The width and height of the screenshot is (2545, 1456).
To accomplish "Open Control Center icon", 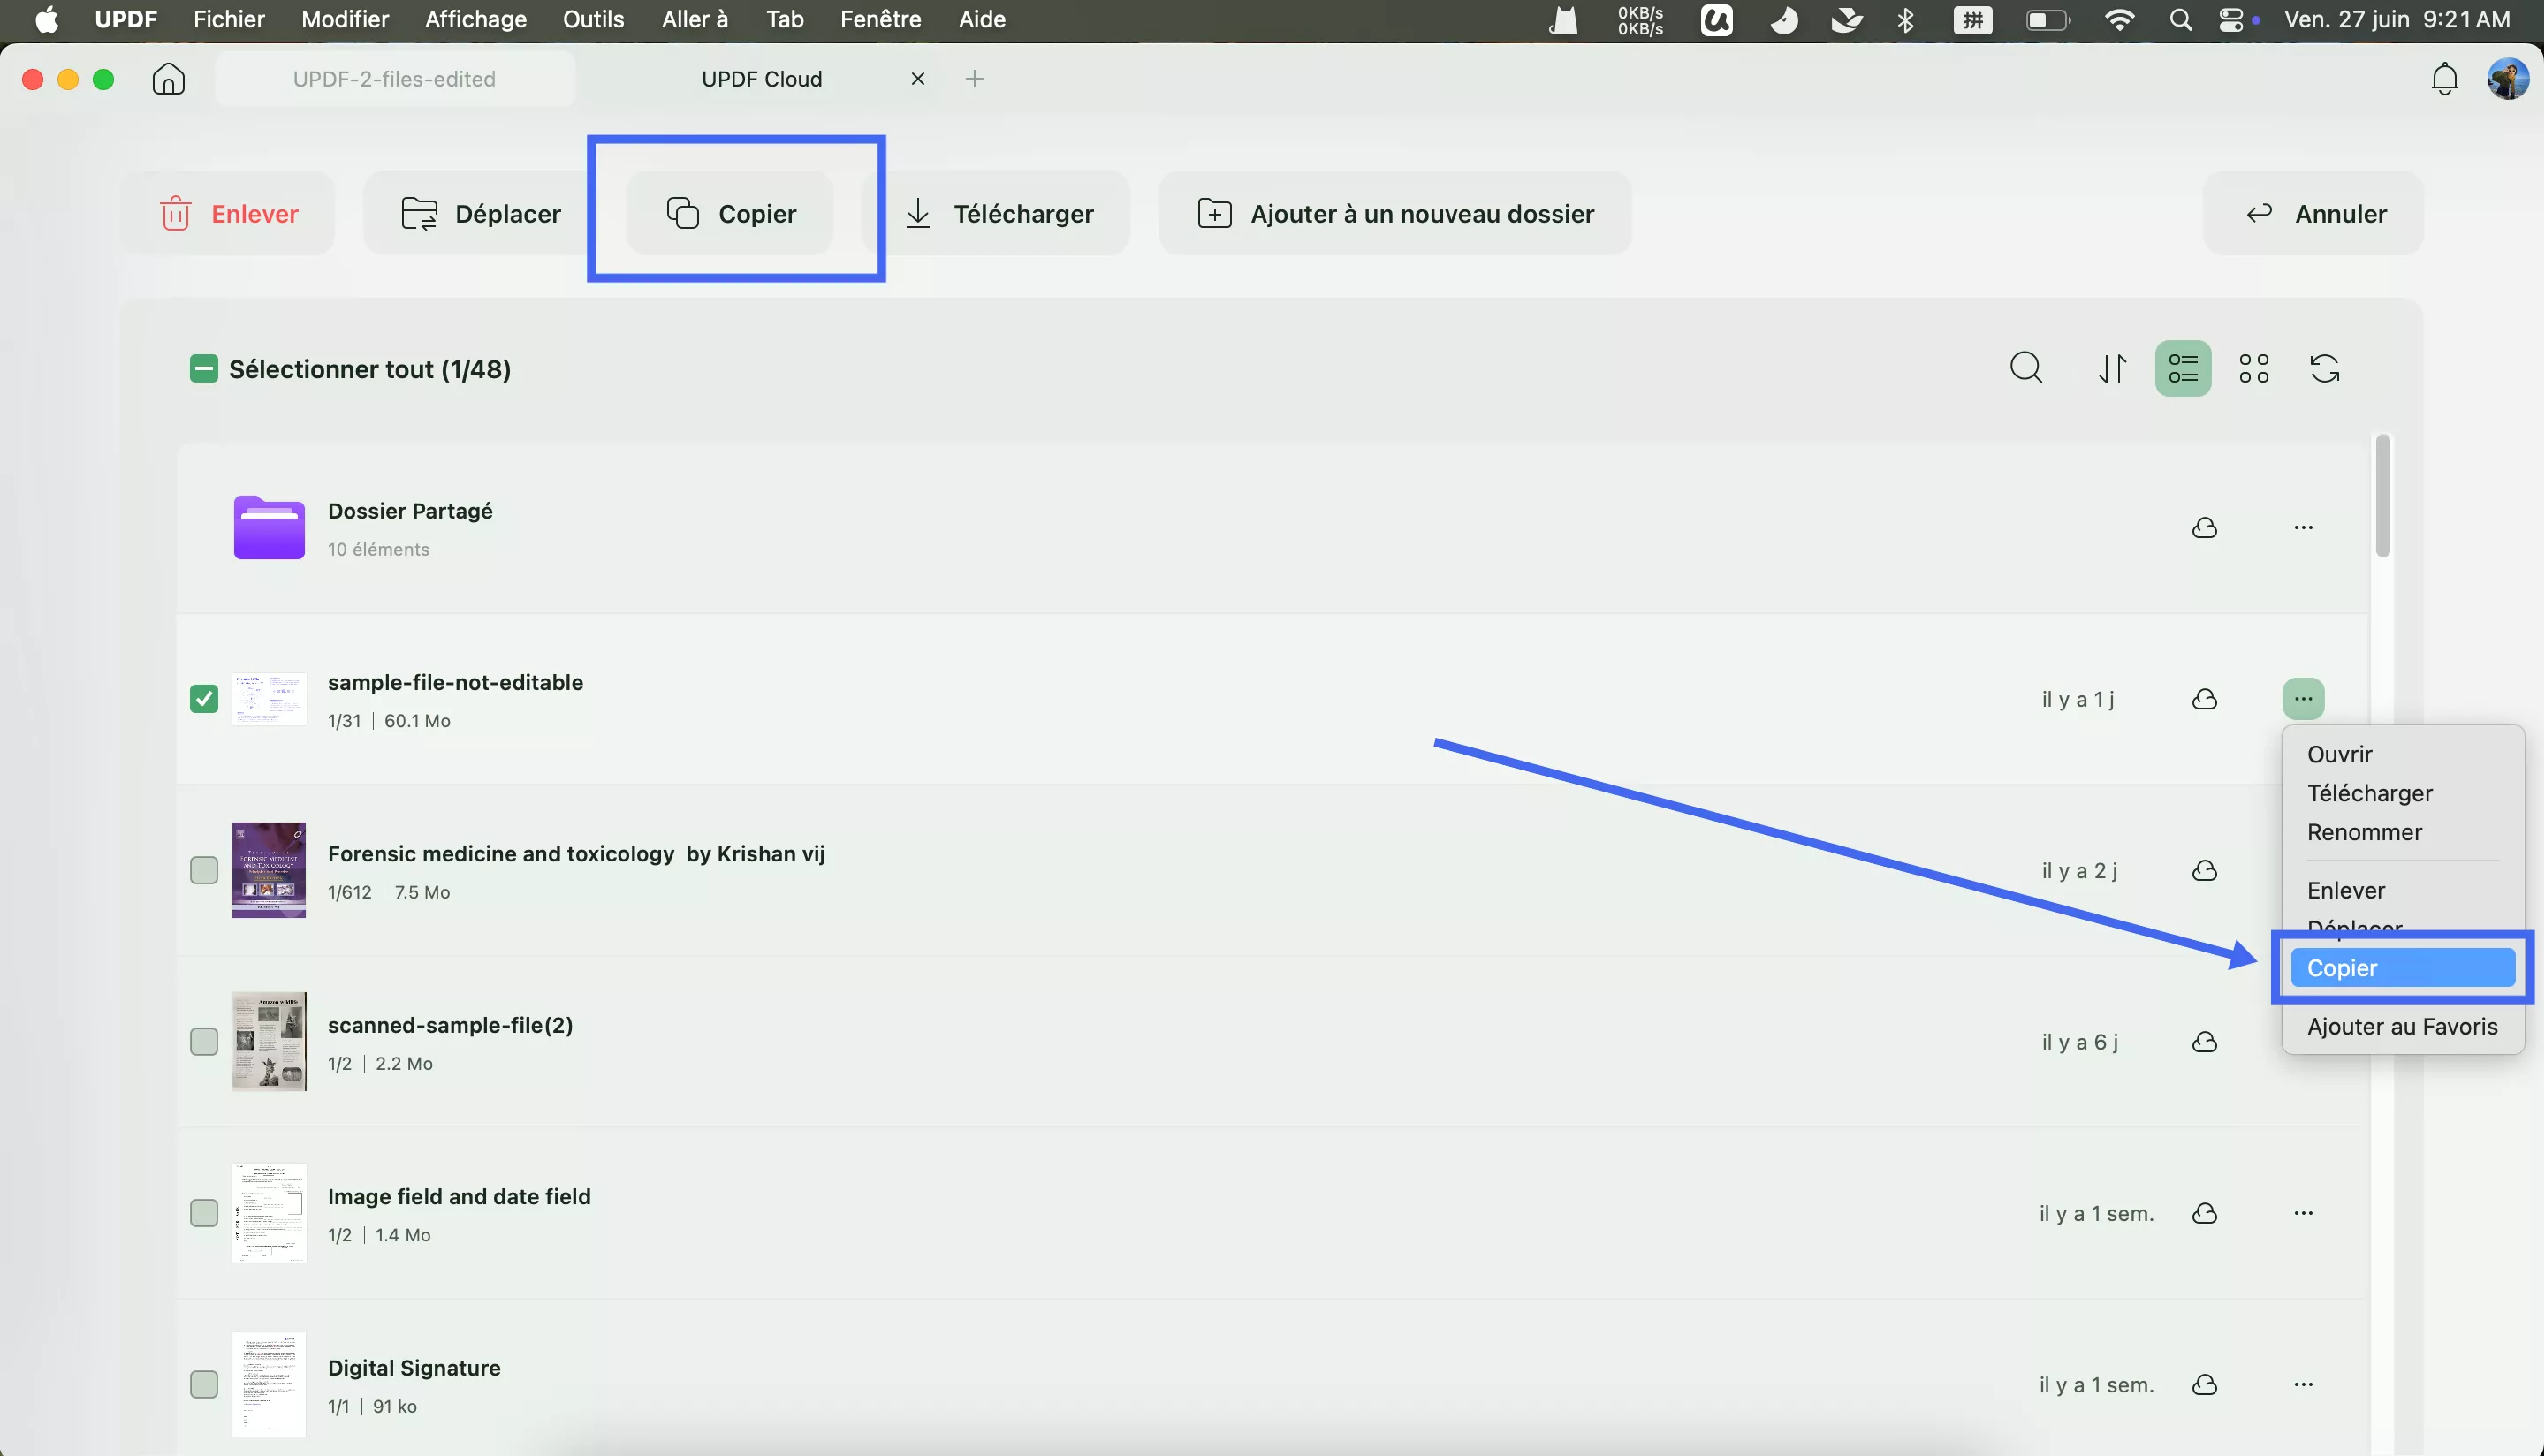I will [2231, 20].
